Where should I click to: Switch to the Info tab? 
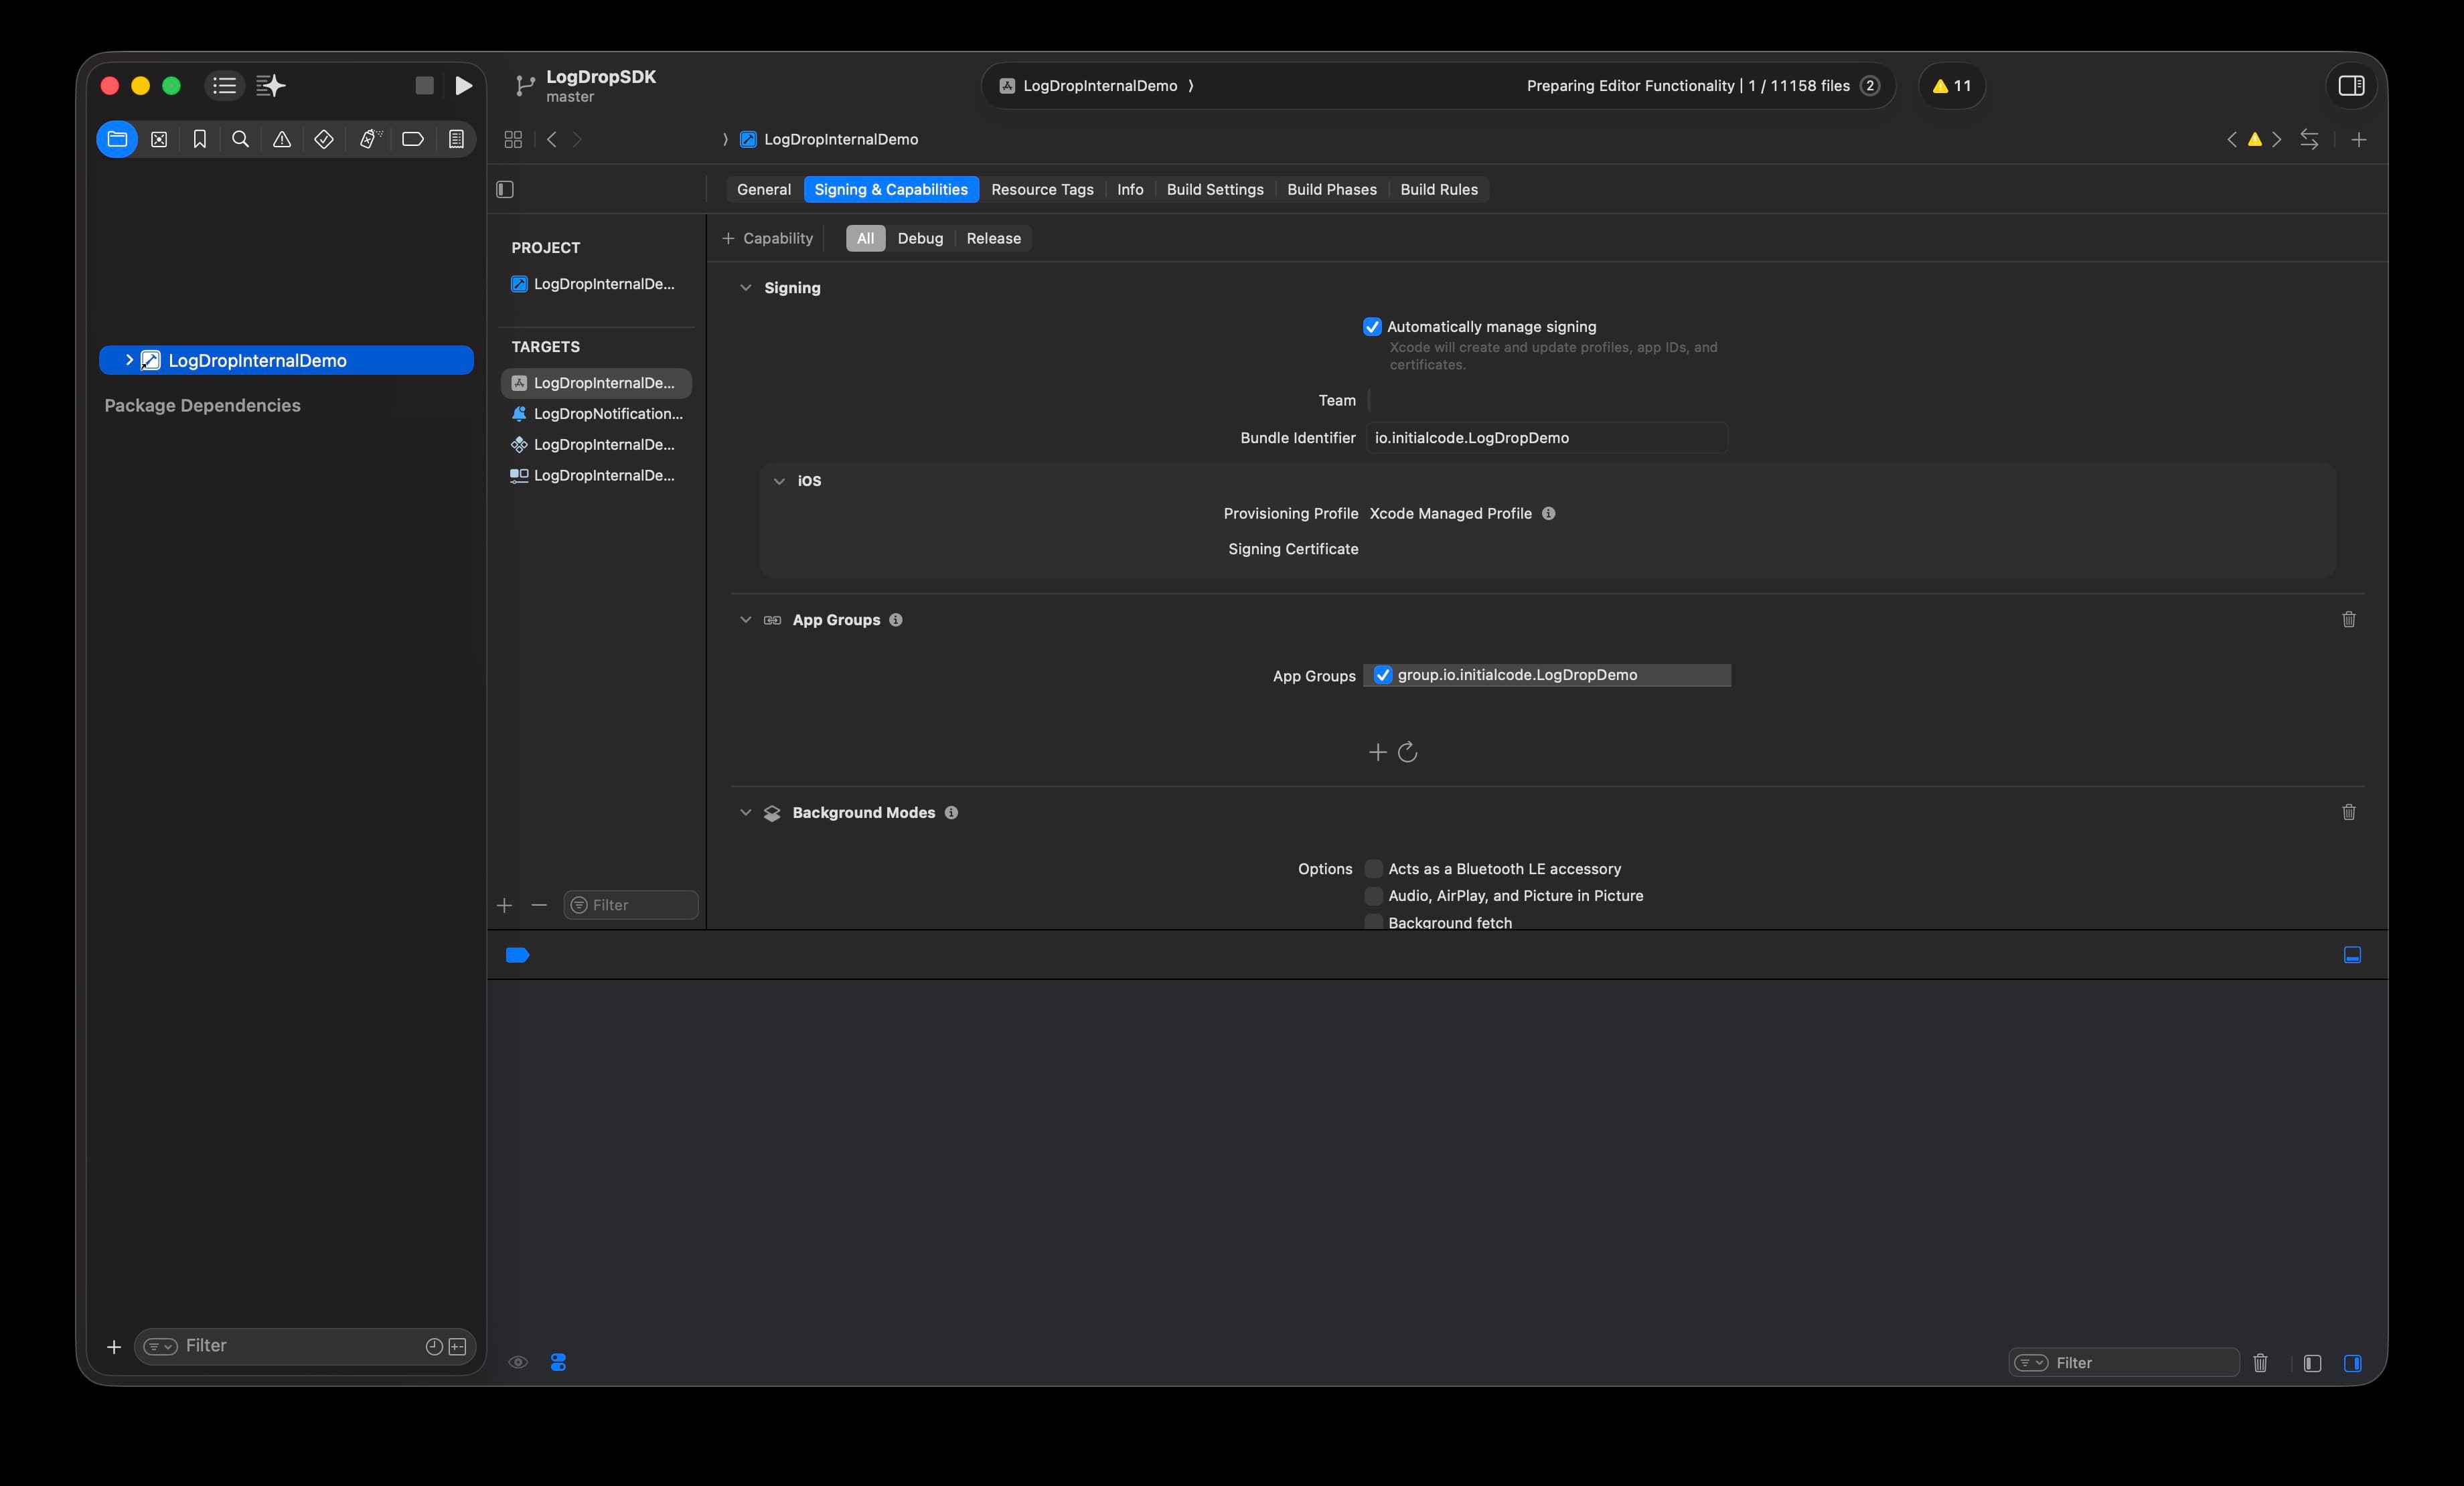click(x=1130, y=189)
